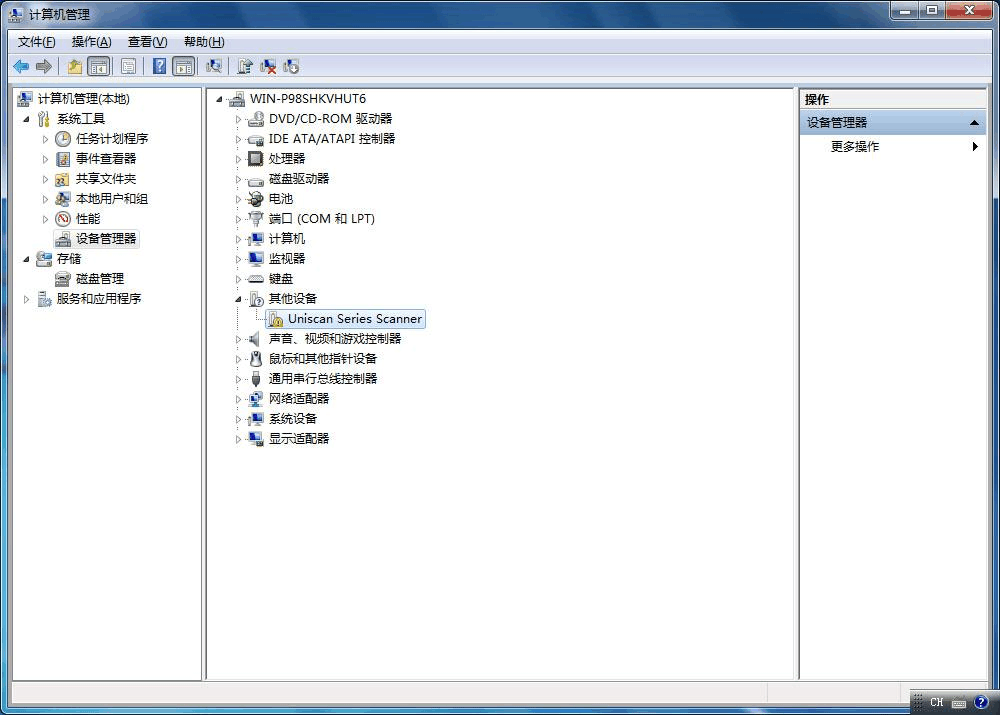
Task: Select 事件查看器 in left tree
Action: coord(105,159)
